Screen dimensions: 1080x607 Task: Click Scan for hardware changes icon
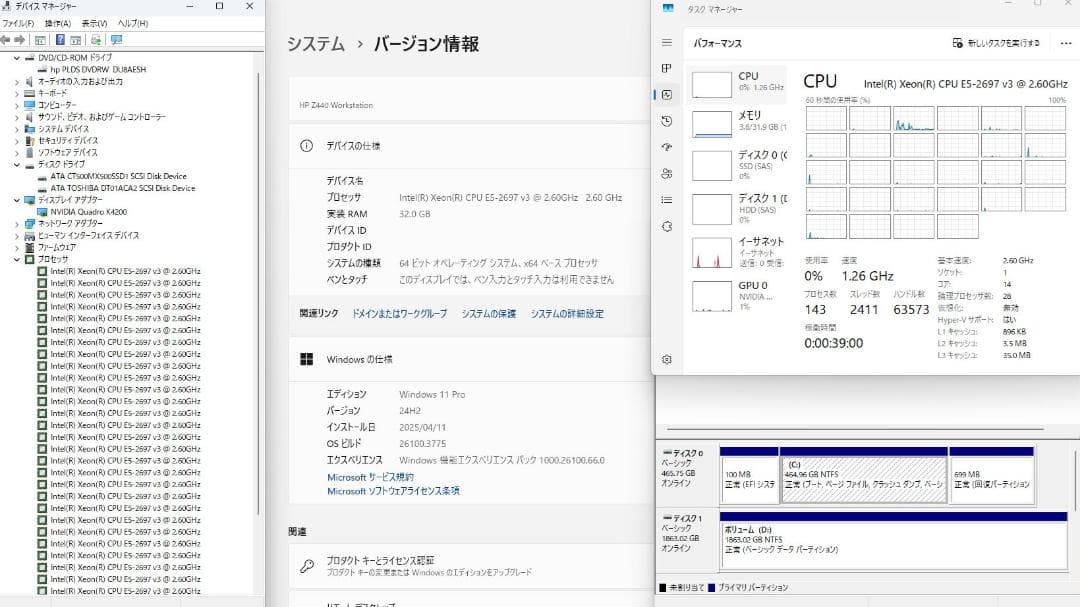point(94,39)
